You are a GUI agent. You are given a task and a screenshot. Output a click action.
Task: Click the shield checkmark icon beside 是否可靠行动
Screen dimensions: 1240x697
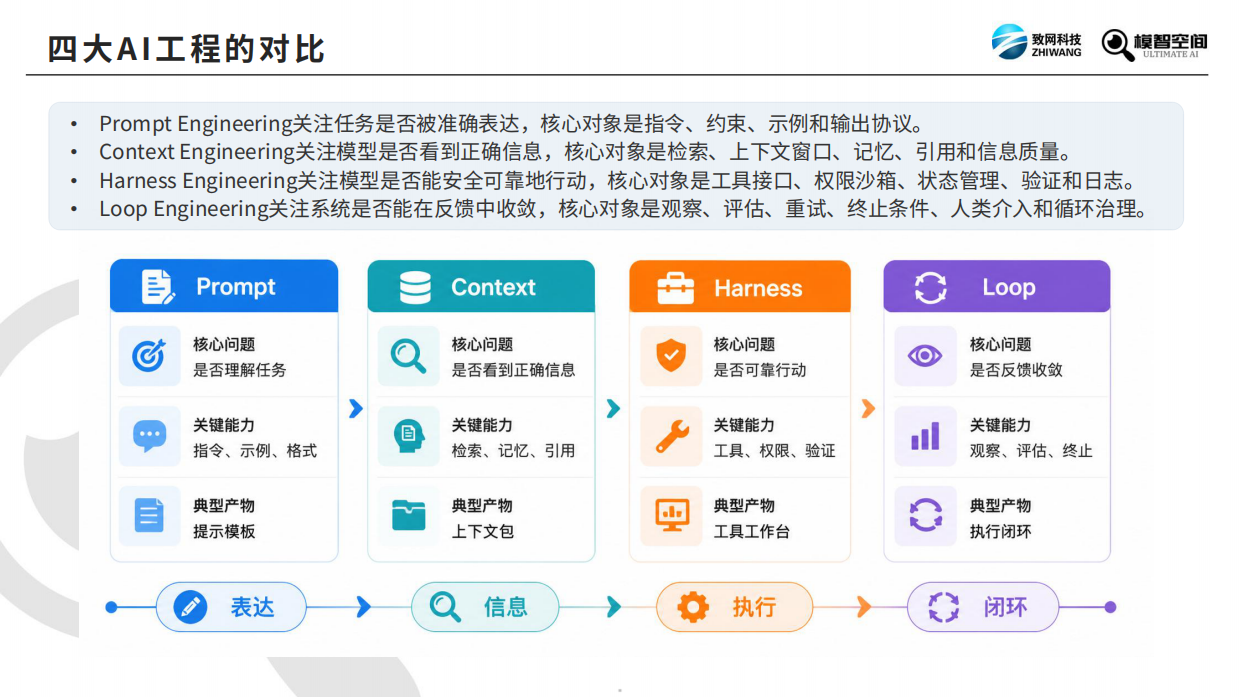point(670,356)
